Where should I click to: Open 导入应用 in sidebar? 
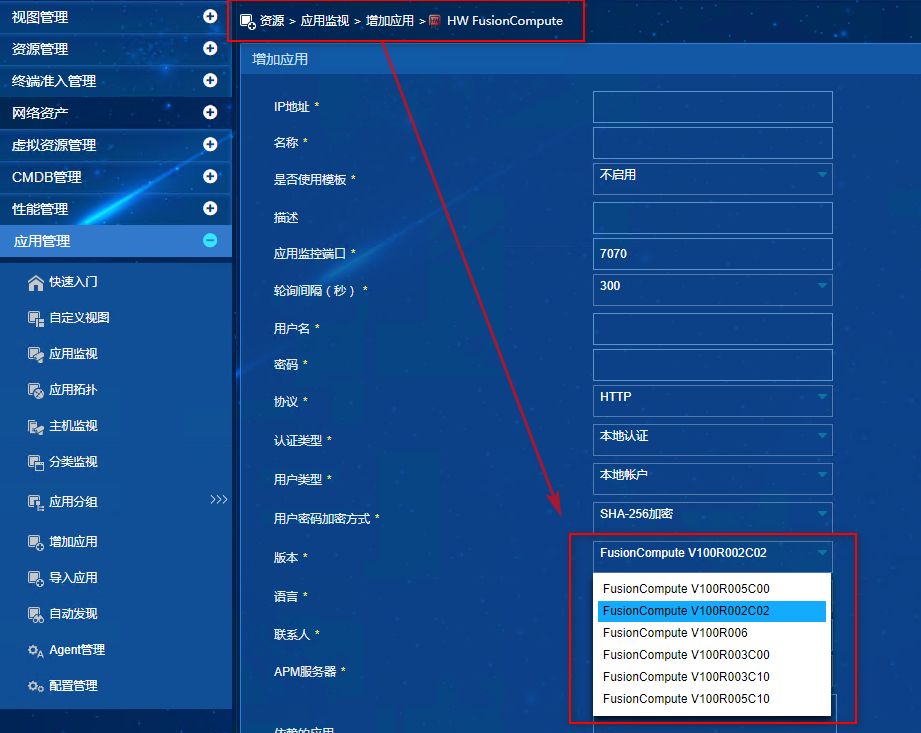[73, 577]
